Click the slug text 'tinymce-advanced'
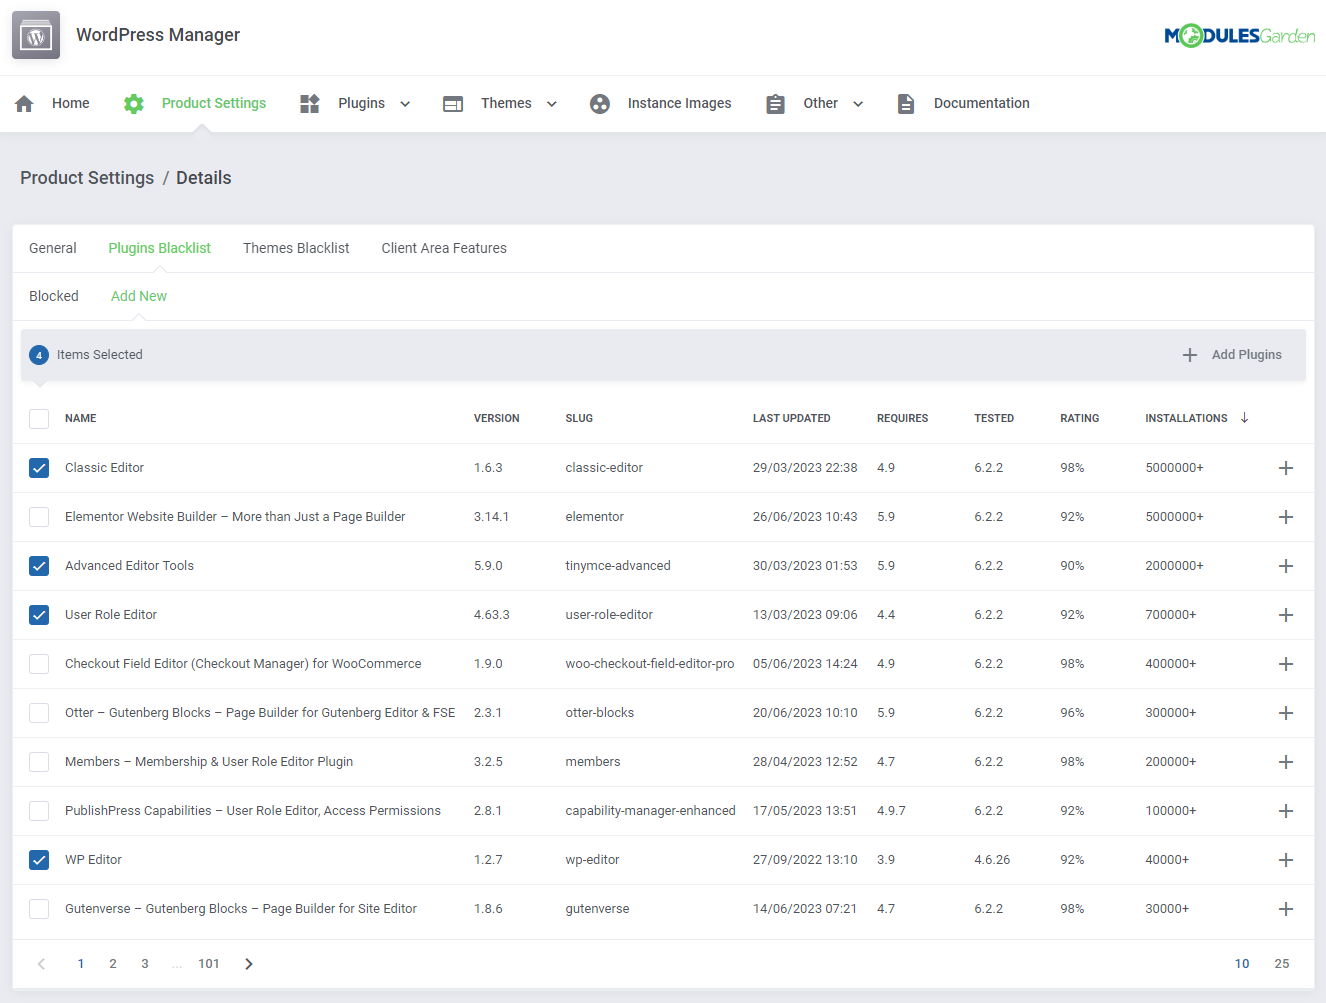 coord(618,566)
